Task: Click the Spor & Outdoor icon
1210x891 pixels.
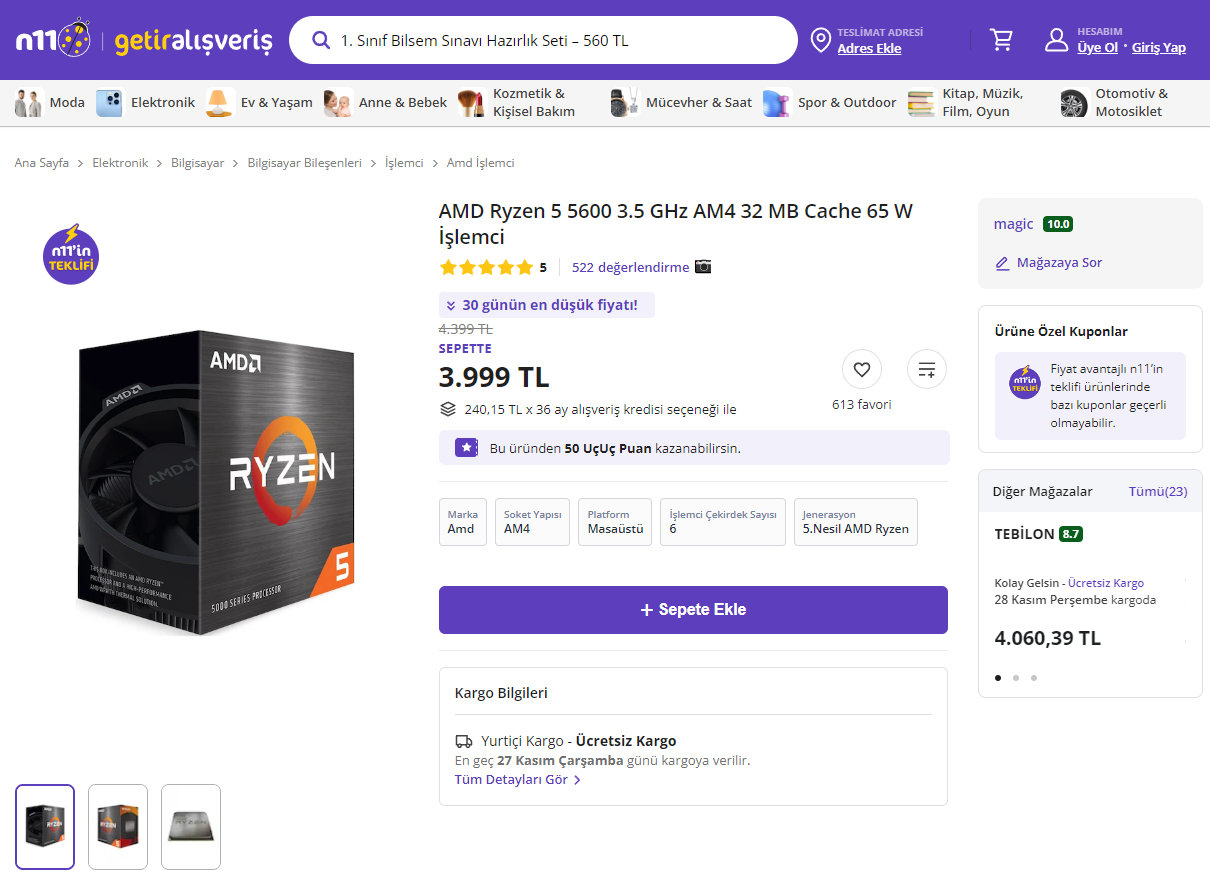Action: [777, 103]
